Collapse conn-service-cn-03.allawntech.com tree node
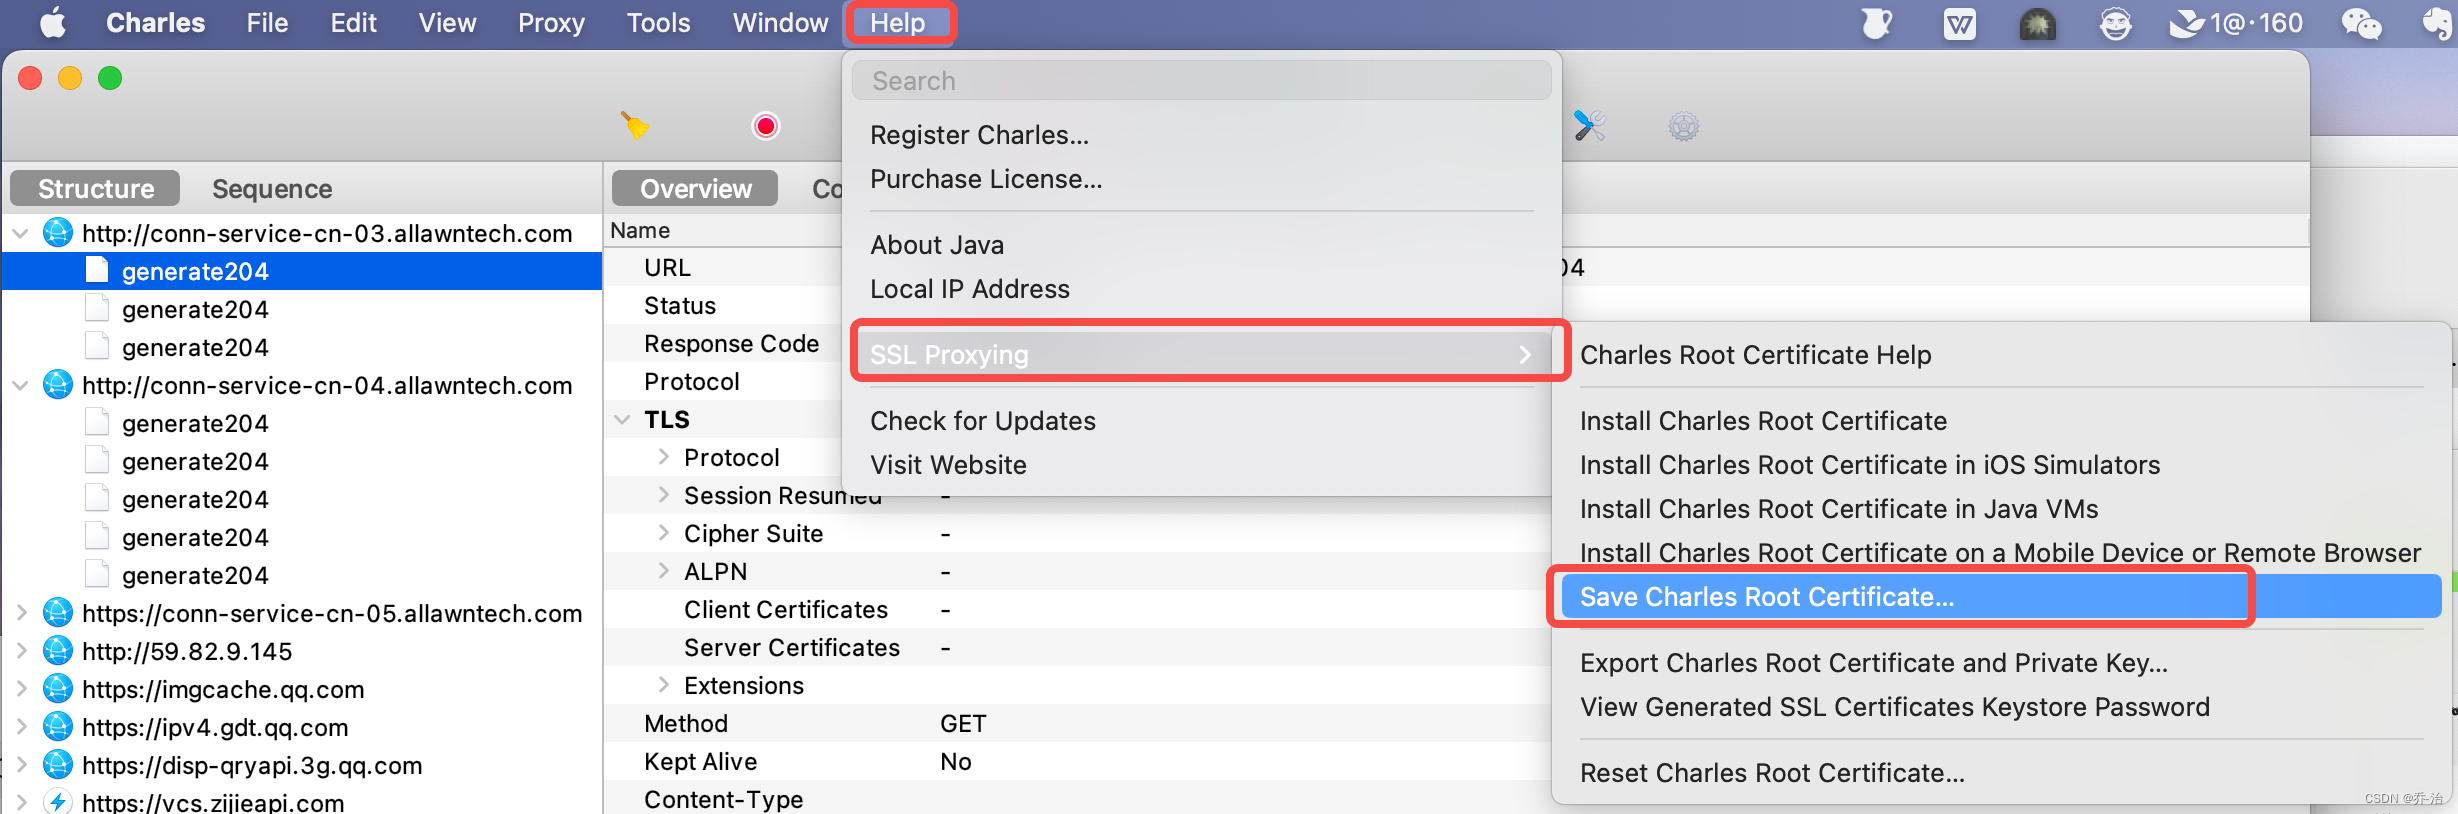The width and height of the screenshot is (2458, 814). click(x=20, y=233)
